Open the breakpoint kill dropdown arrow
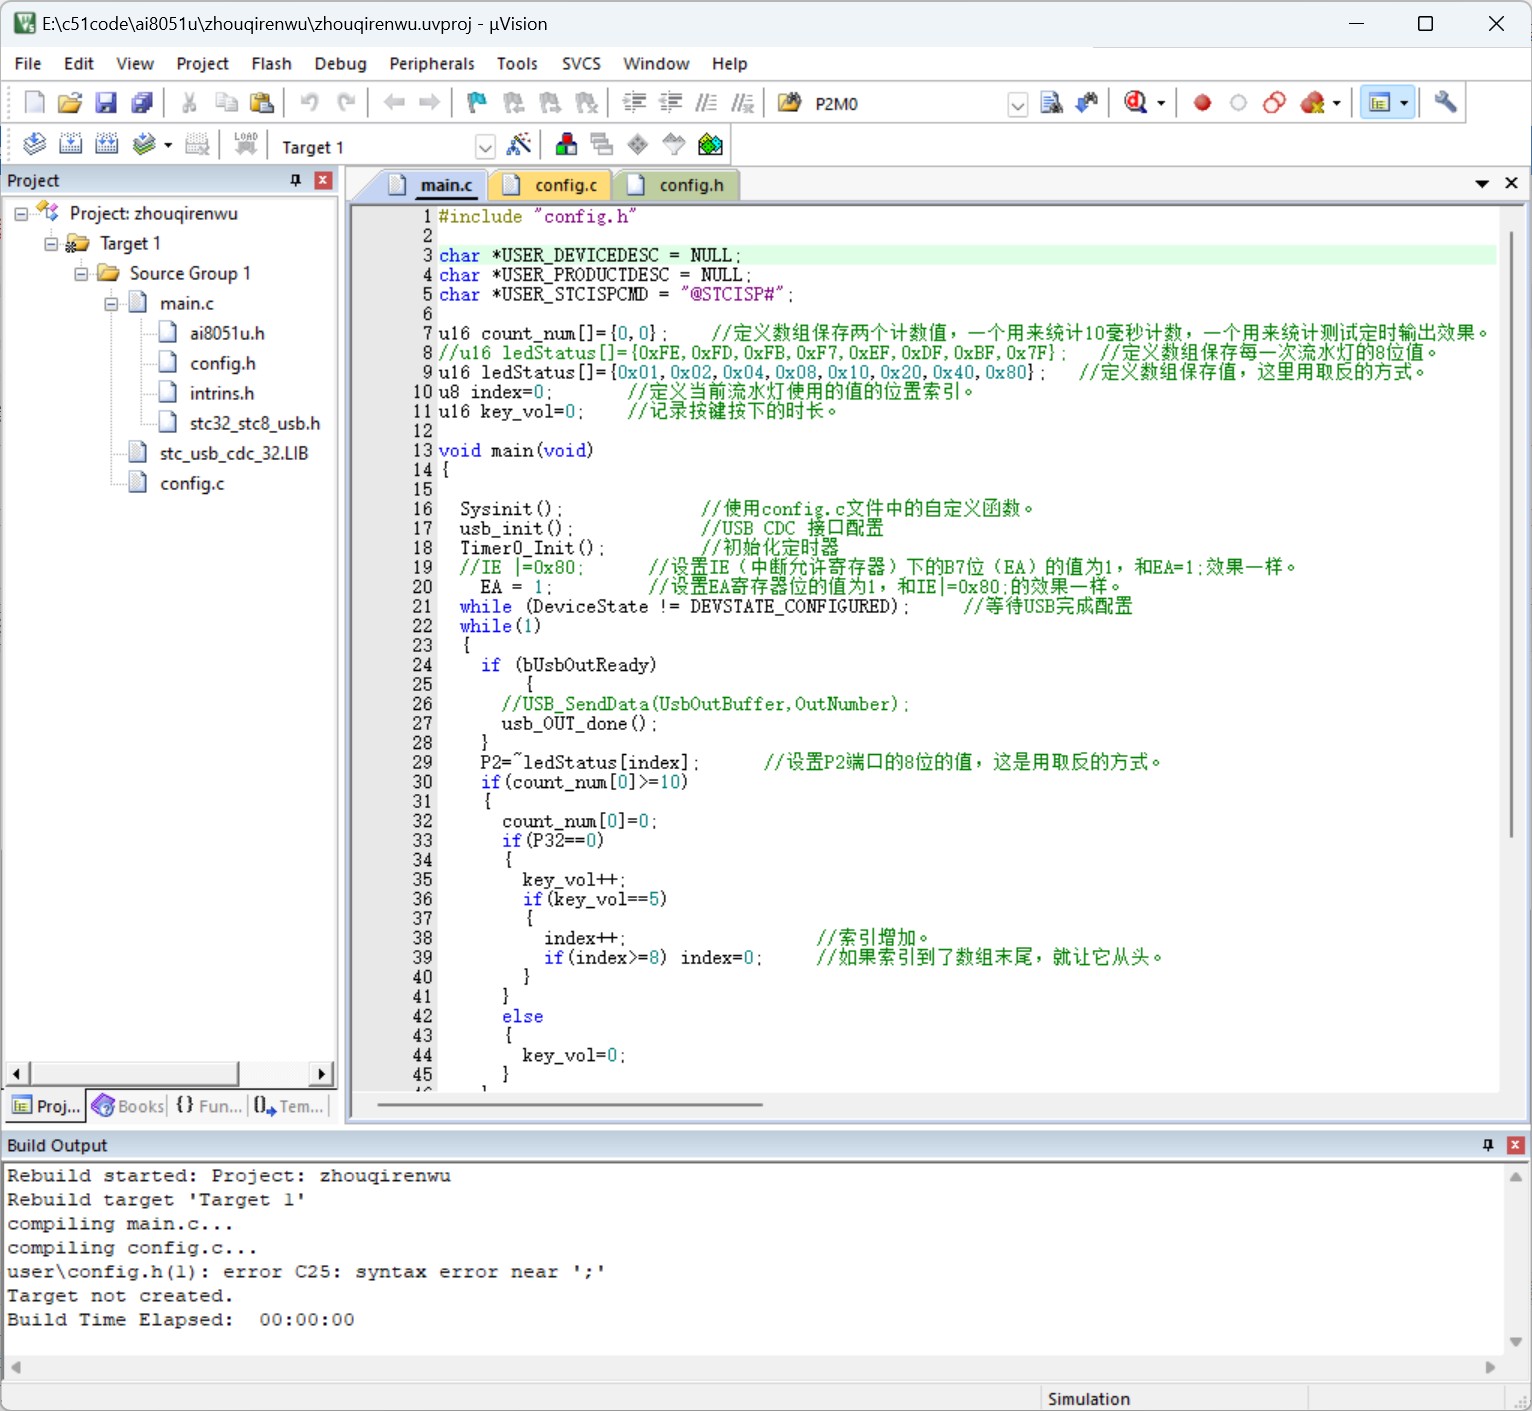 (x=1337, y=103)
